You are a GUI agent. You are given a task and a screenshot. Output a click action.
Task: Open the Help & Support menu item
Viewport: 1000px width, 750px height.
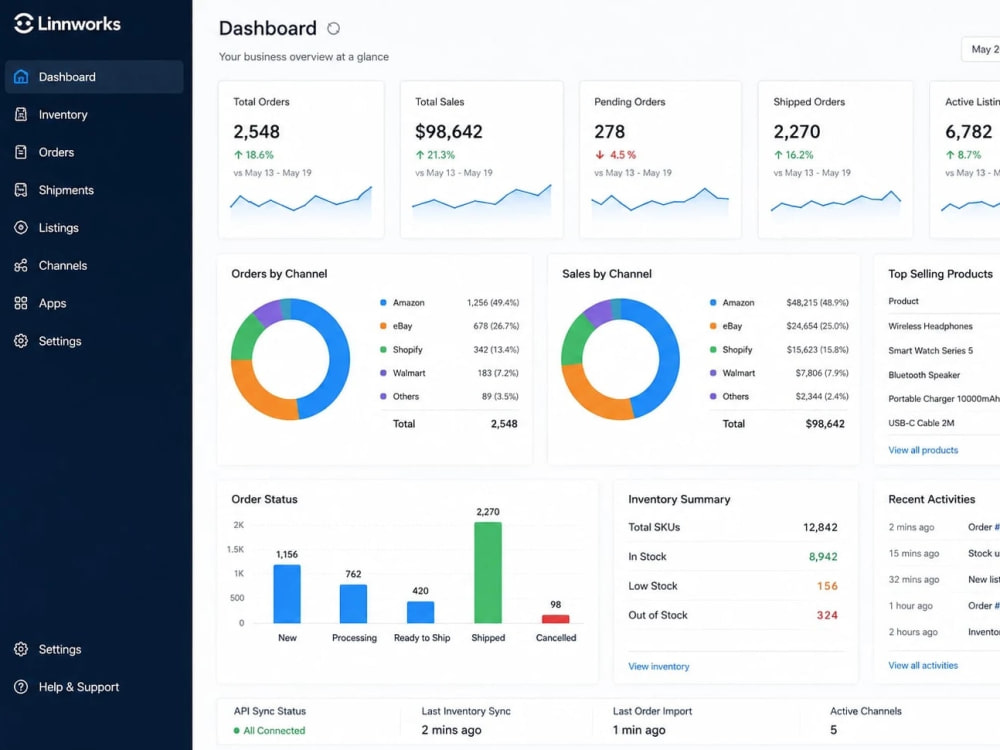[x=94, y=687]
